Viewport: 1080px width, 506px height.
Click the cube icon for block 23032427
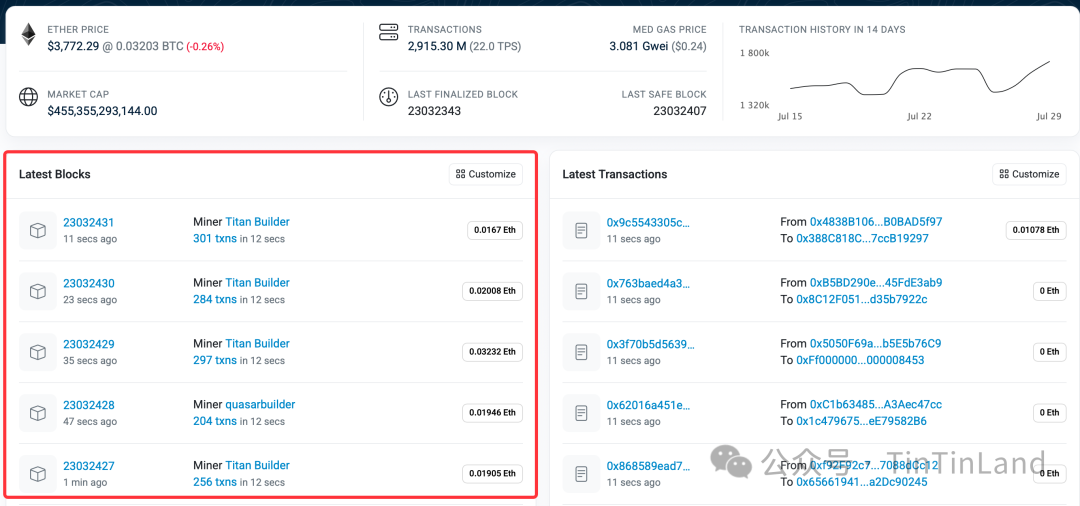38,474
